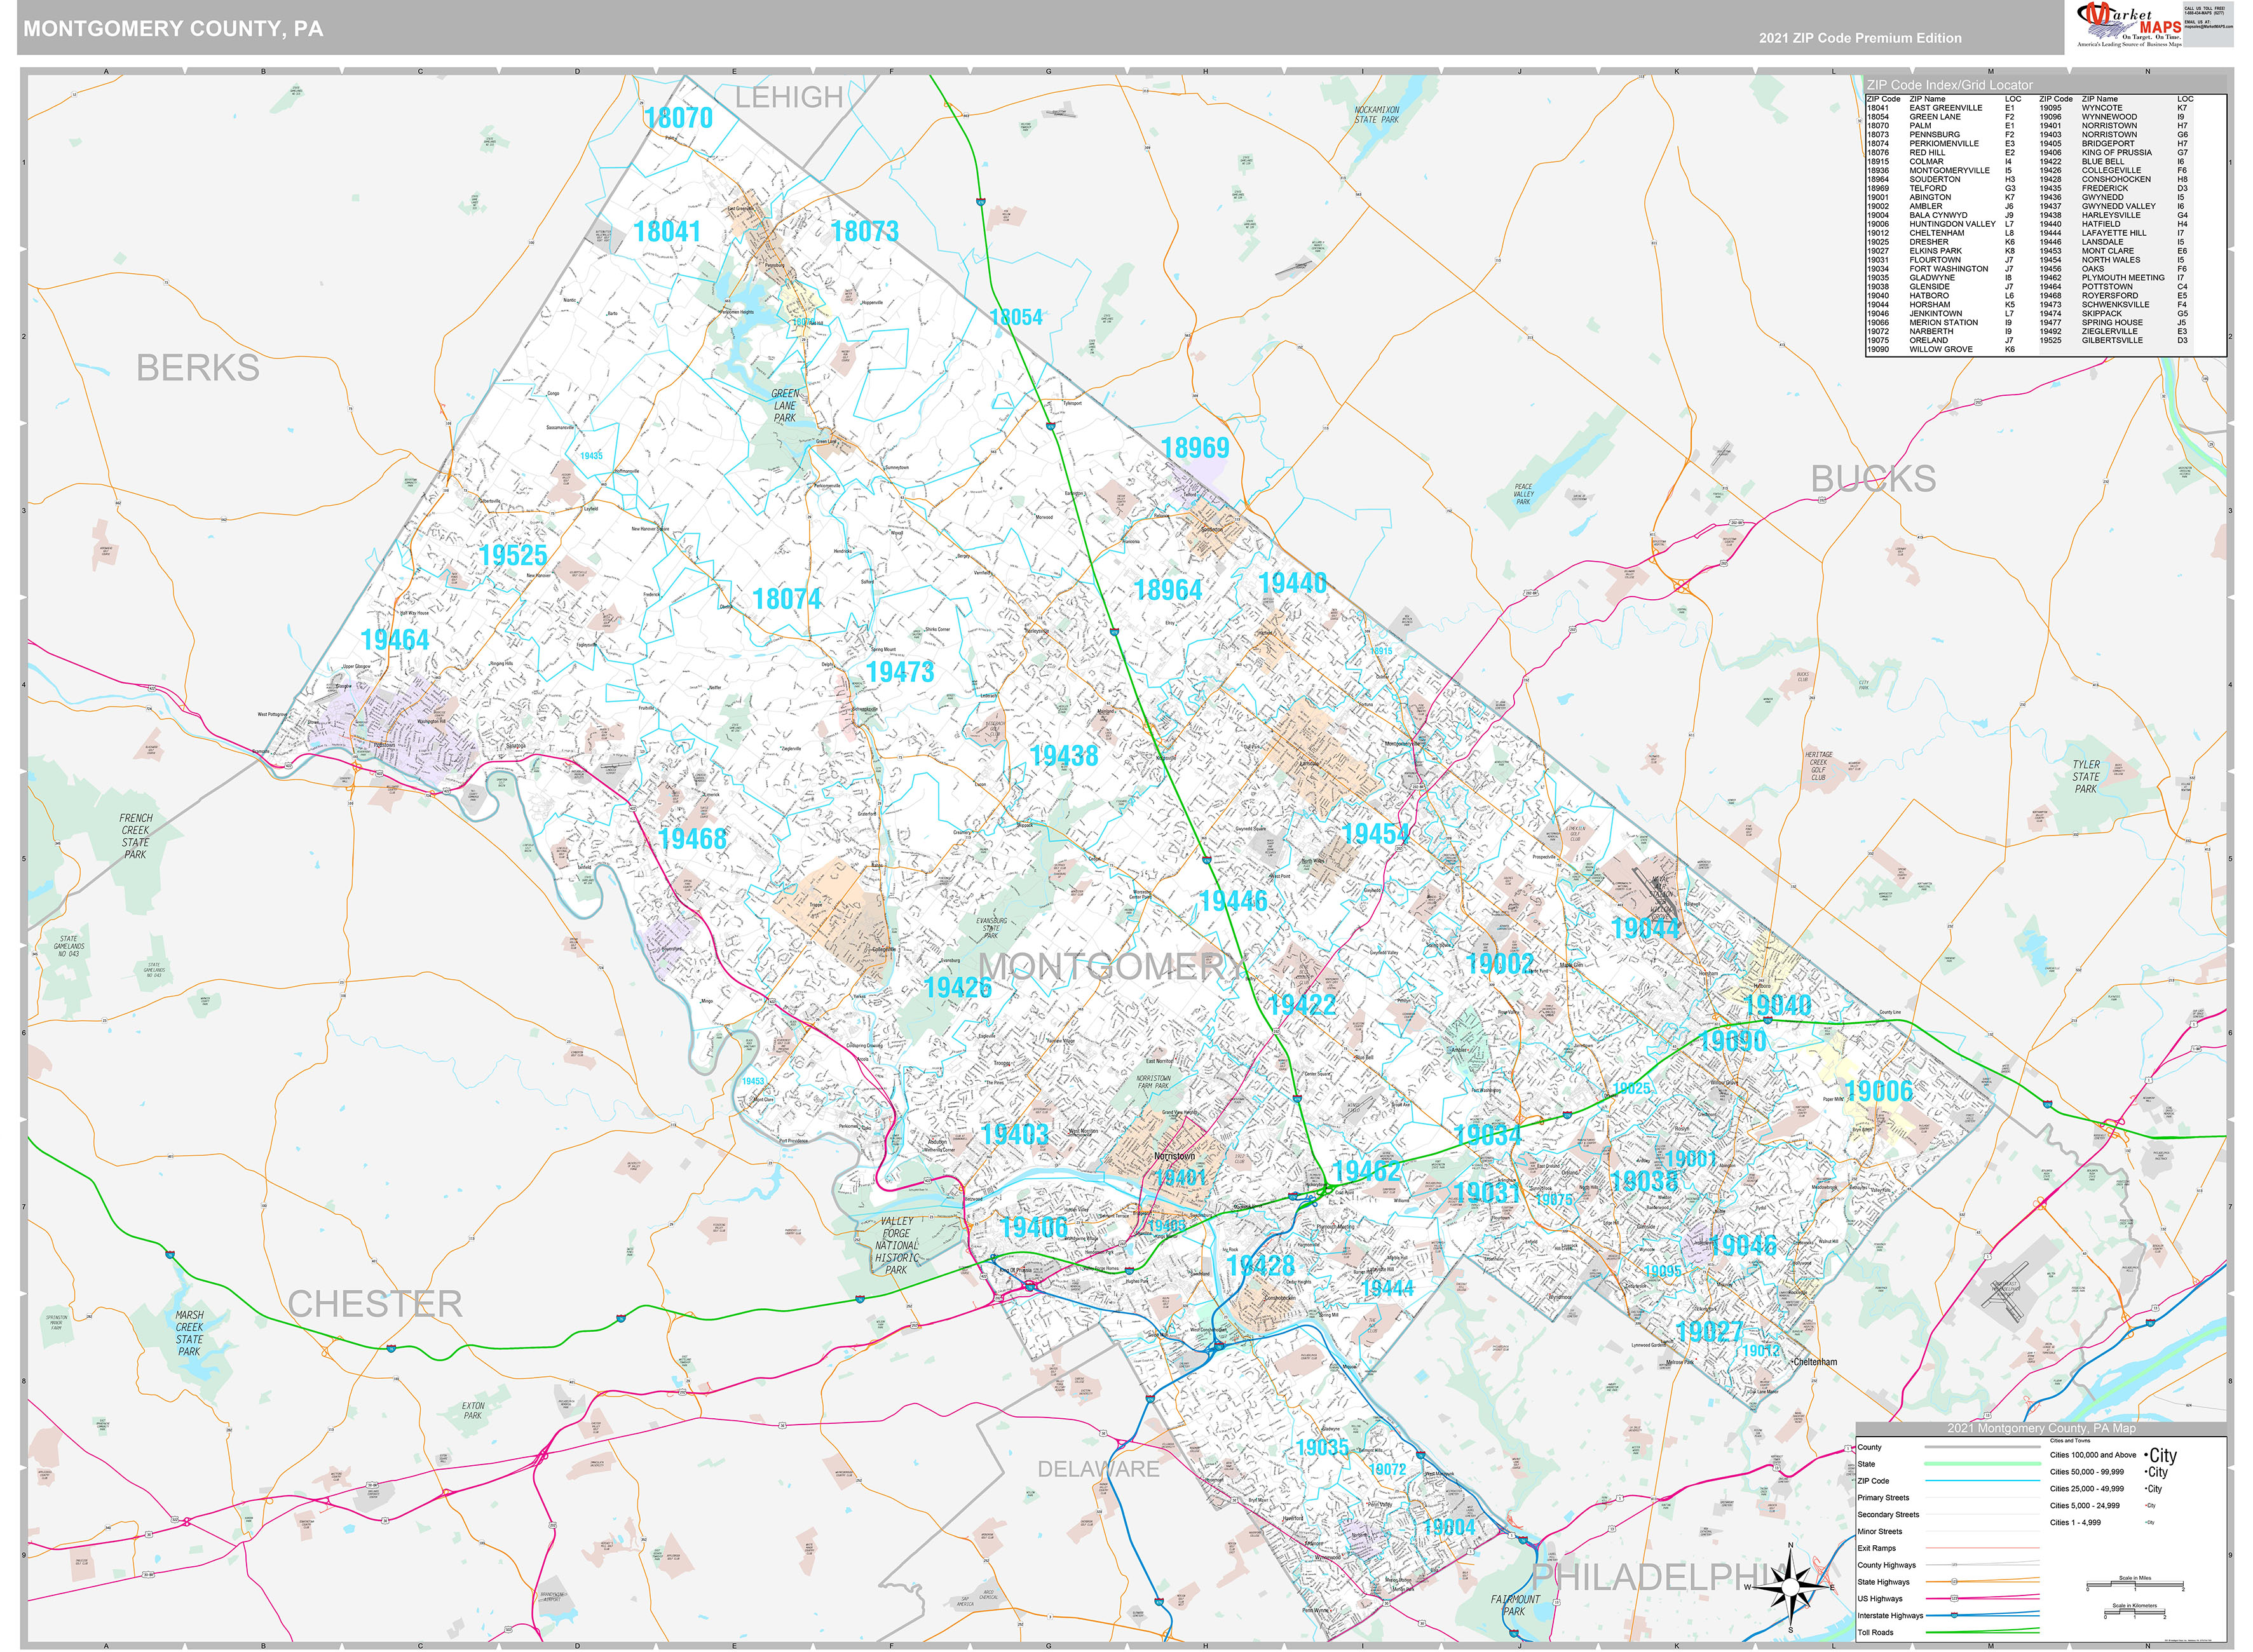Click the LEHIGH county label
Screen dimensions: 2253x1652
click(x=789, y=97)
